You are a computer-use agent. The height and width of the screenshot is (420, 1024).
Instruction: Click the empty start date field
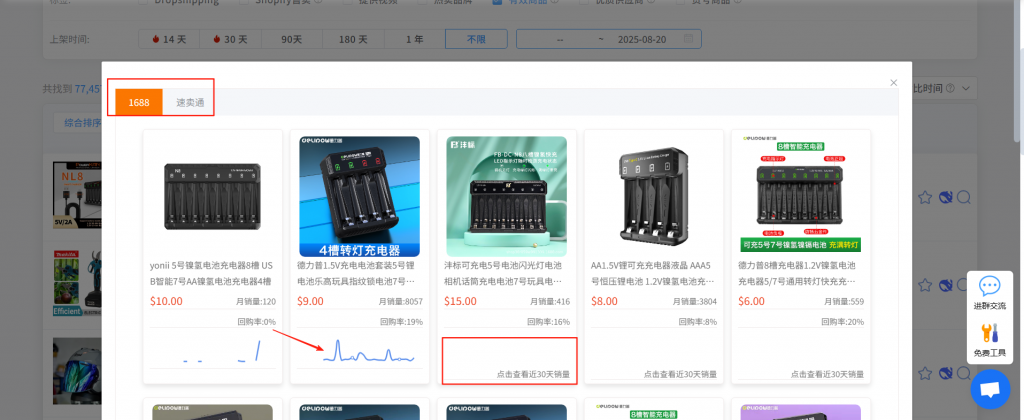point(560,39)
